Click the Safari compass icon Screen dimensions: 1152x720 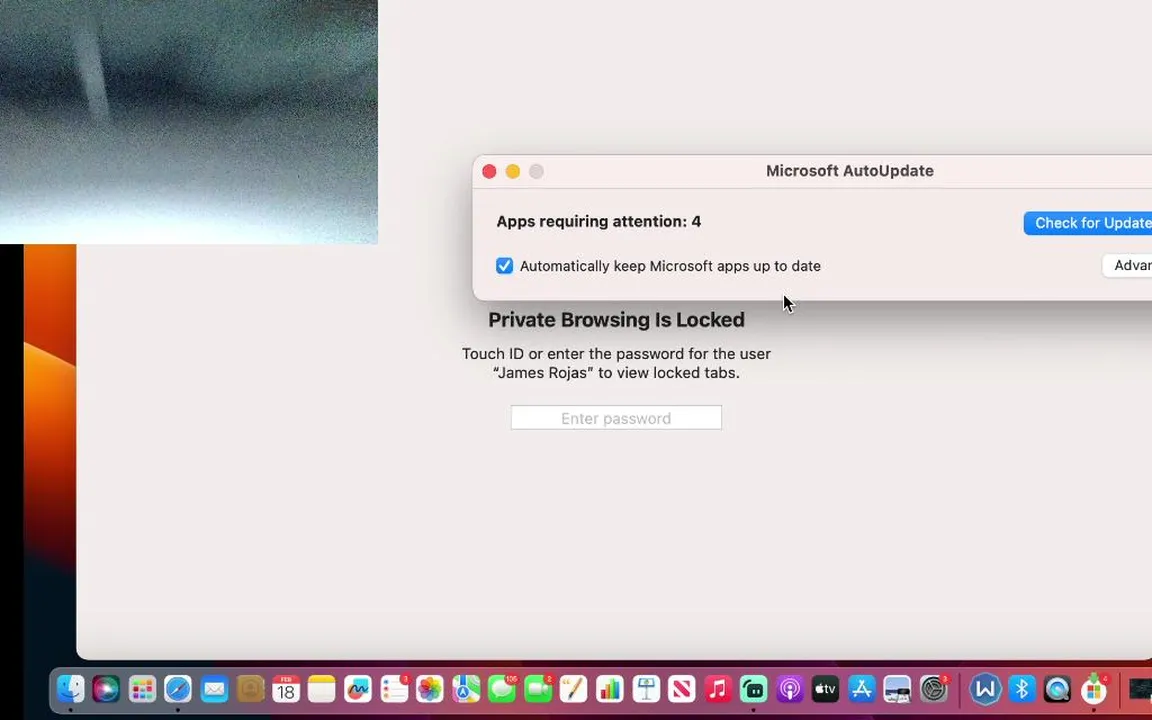[x=178, y=689]
